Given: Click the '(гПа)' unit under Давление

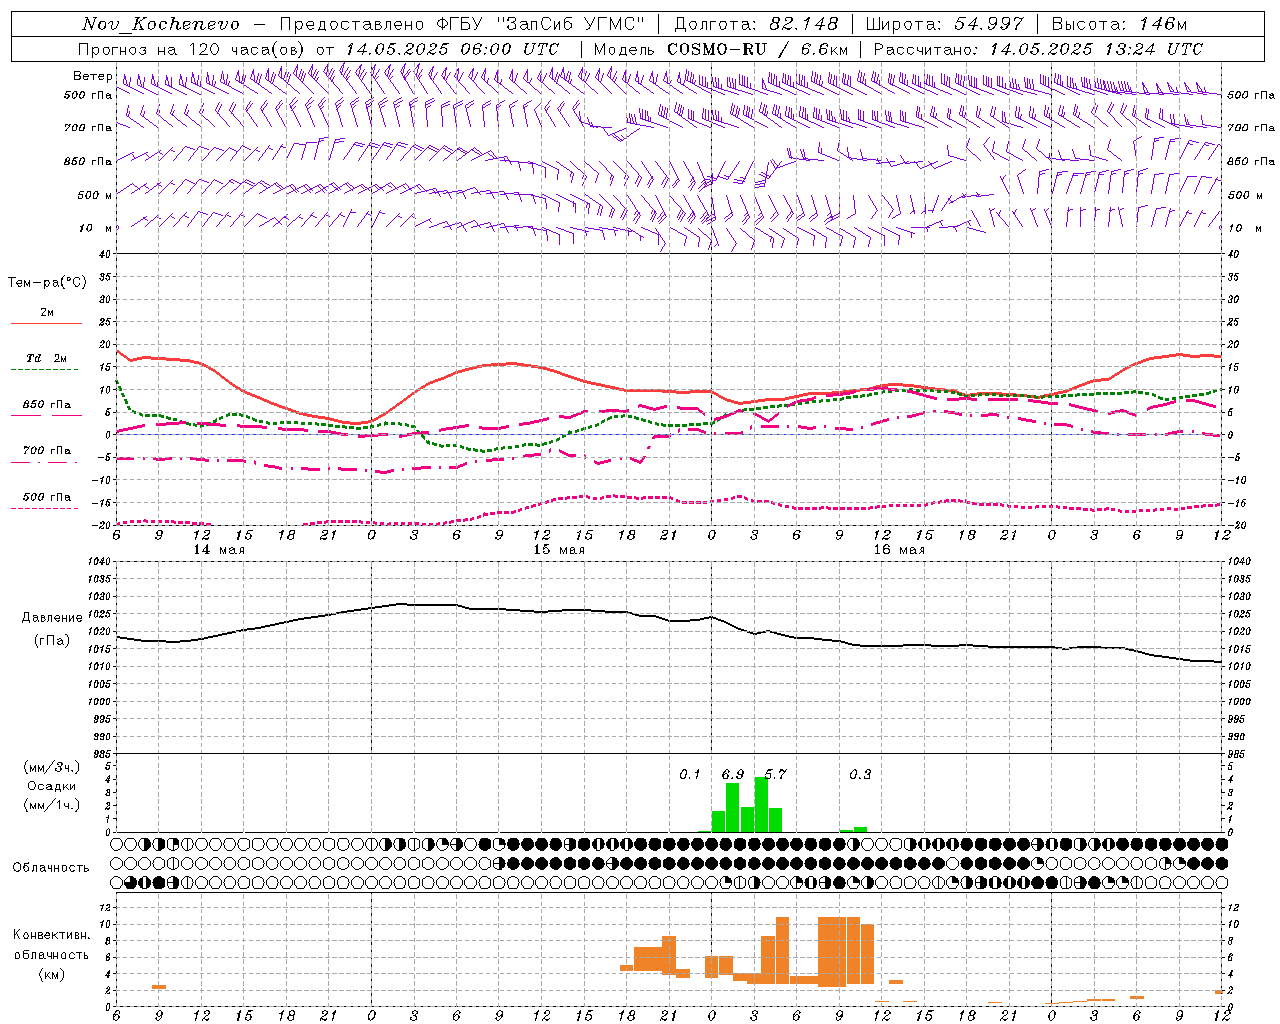Looking at the screenshot, I should pyautogui.click(x=52, y=641).
